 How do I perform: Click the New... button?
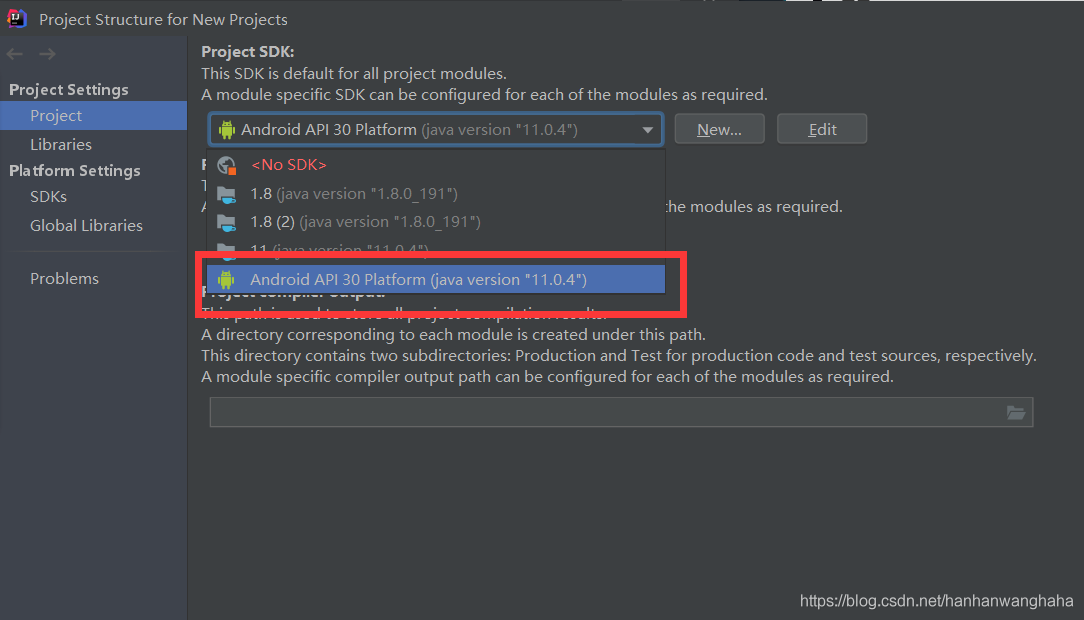tap(719, 128)
